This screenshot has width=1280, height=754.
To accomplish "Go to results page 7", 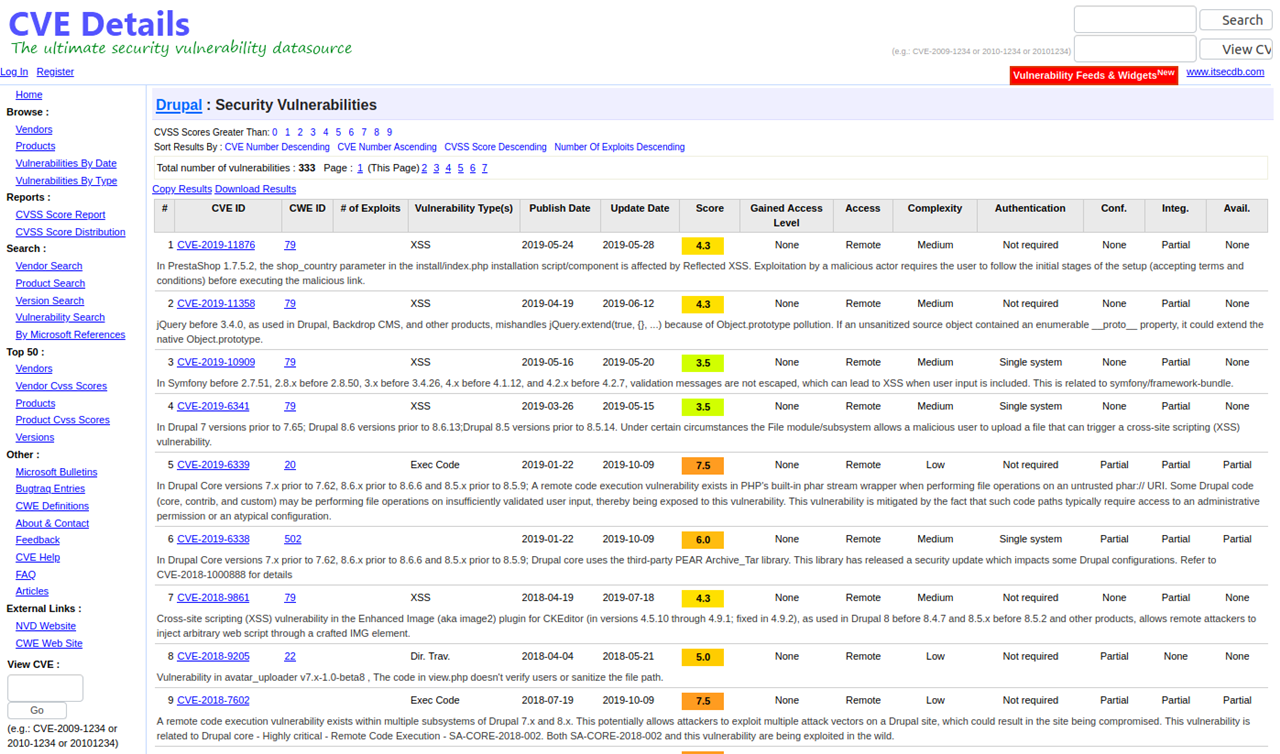I will (x=484, y=168).
